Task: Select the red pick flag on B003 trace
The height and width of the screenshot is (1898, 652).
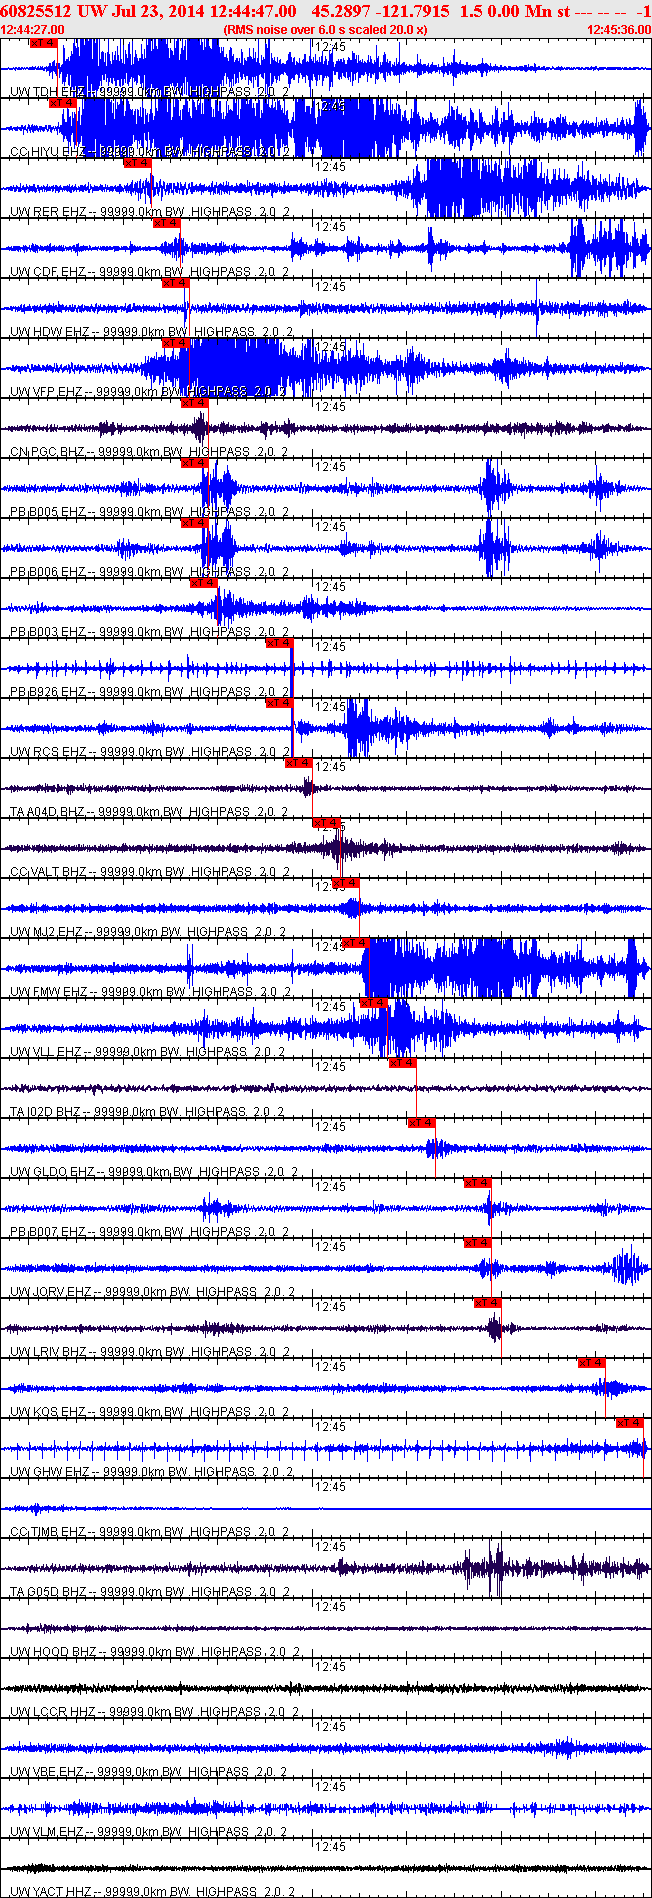Action: pyautogui.click(x=203, y=583)
